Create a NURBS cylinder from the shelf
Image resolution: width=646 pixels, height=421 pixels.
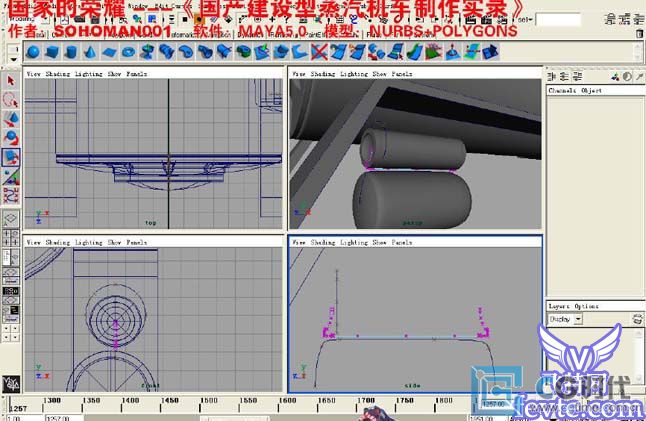point(71,52)
